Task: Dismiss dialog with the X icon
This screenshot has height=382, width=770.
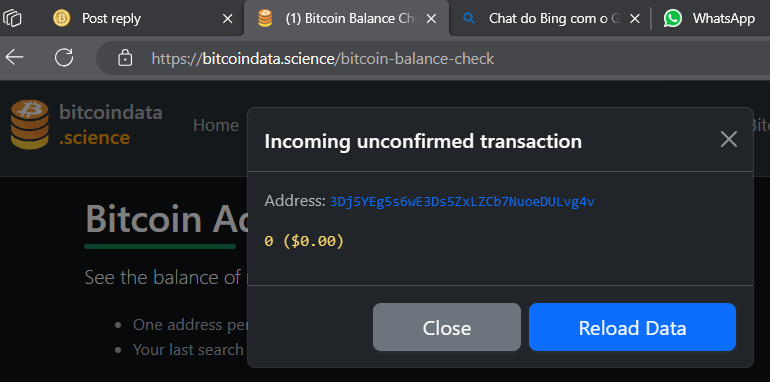Action: [x=728, y=139]
